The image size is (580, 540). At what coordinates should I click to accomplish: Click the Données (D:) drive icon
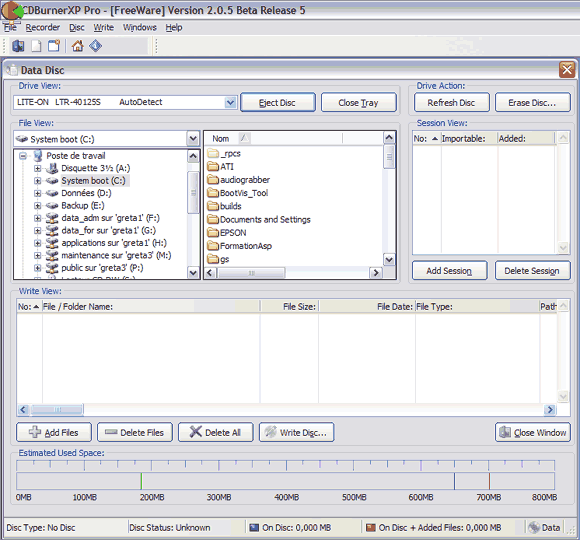click(x=52, y=193)
